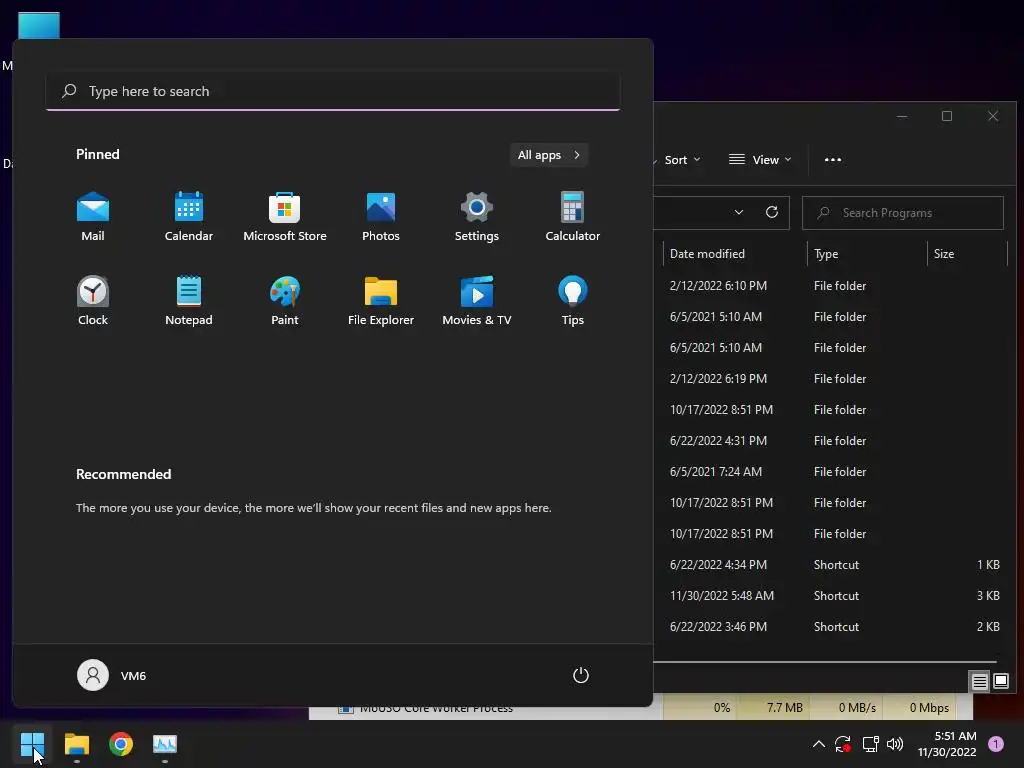1024x768 pixels.
Task: Open the Tips app
Action: click(x=573, y=301)
